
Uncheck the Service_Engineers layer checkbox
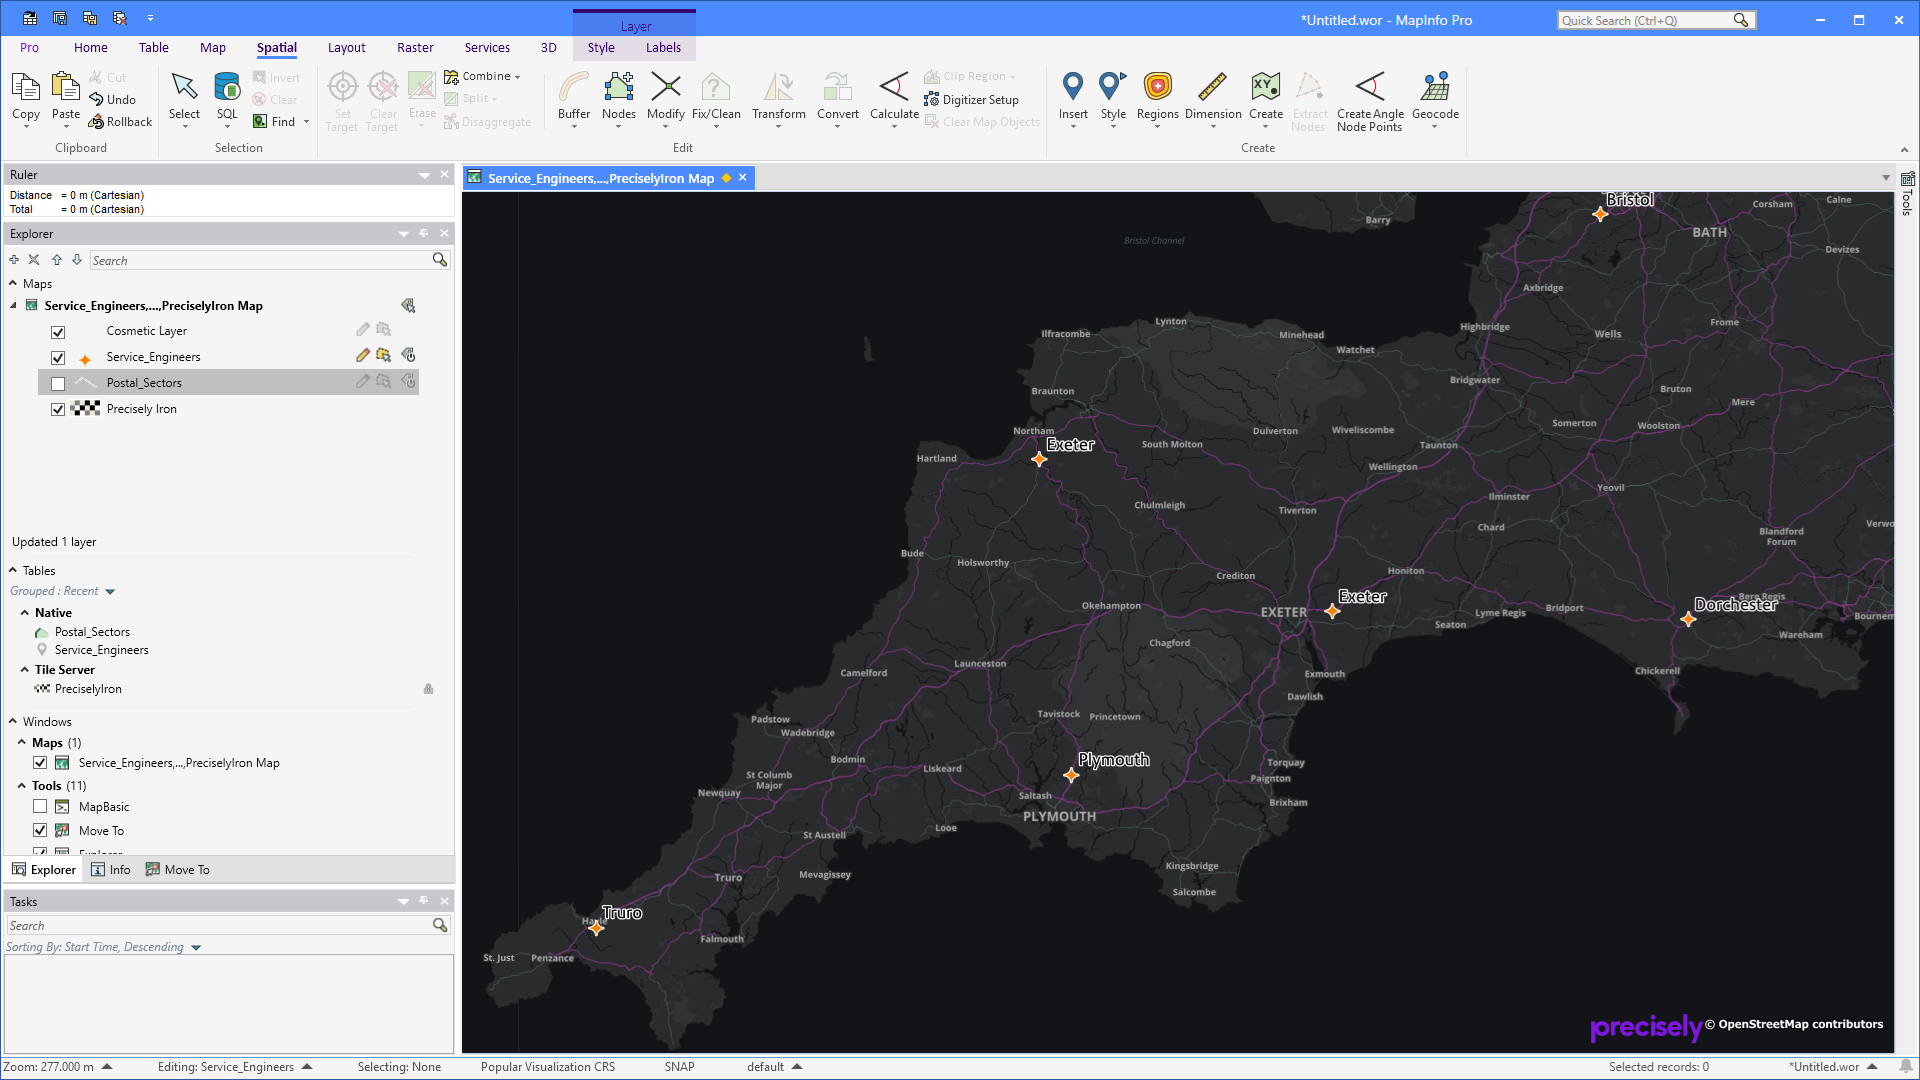point(58,358)
